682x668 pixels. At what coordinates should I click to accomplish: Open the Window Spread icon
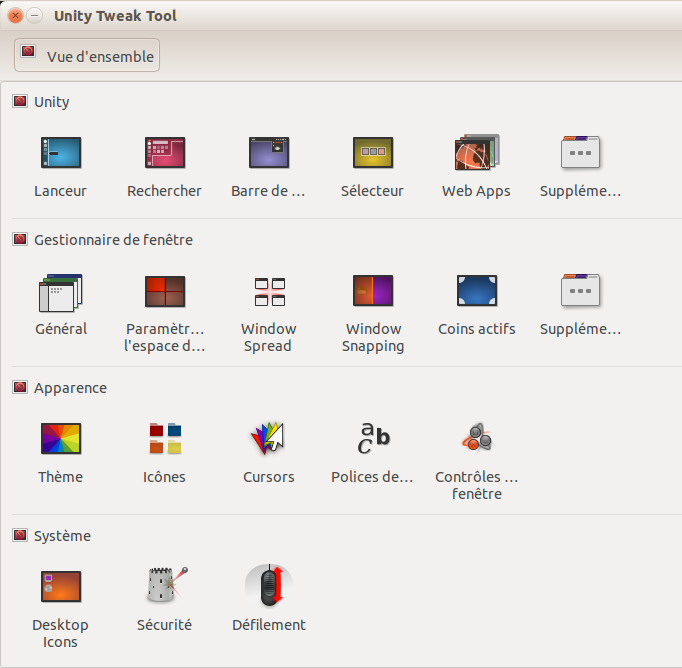[270, 292]
